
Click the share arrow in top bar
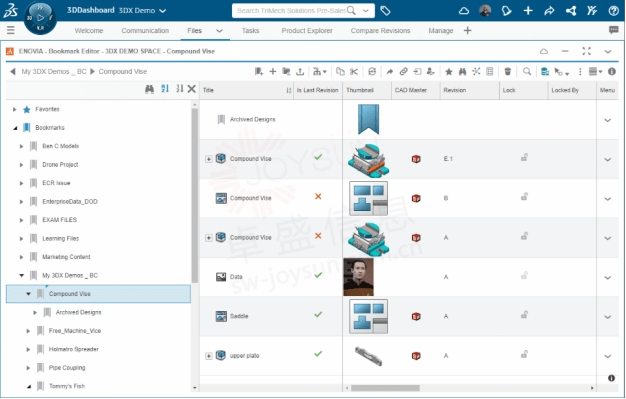pyautogui.click(x=549, y=11)
